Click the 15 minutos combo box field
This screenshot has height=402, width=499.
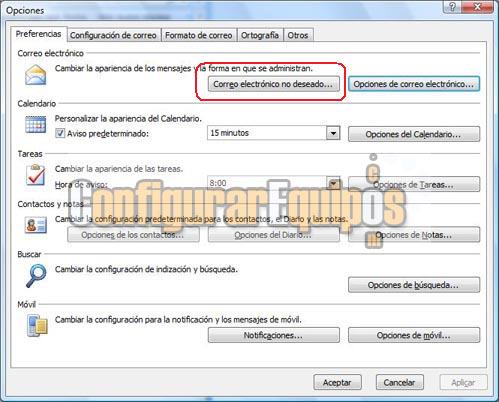click(x=273, y=133)
